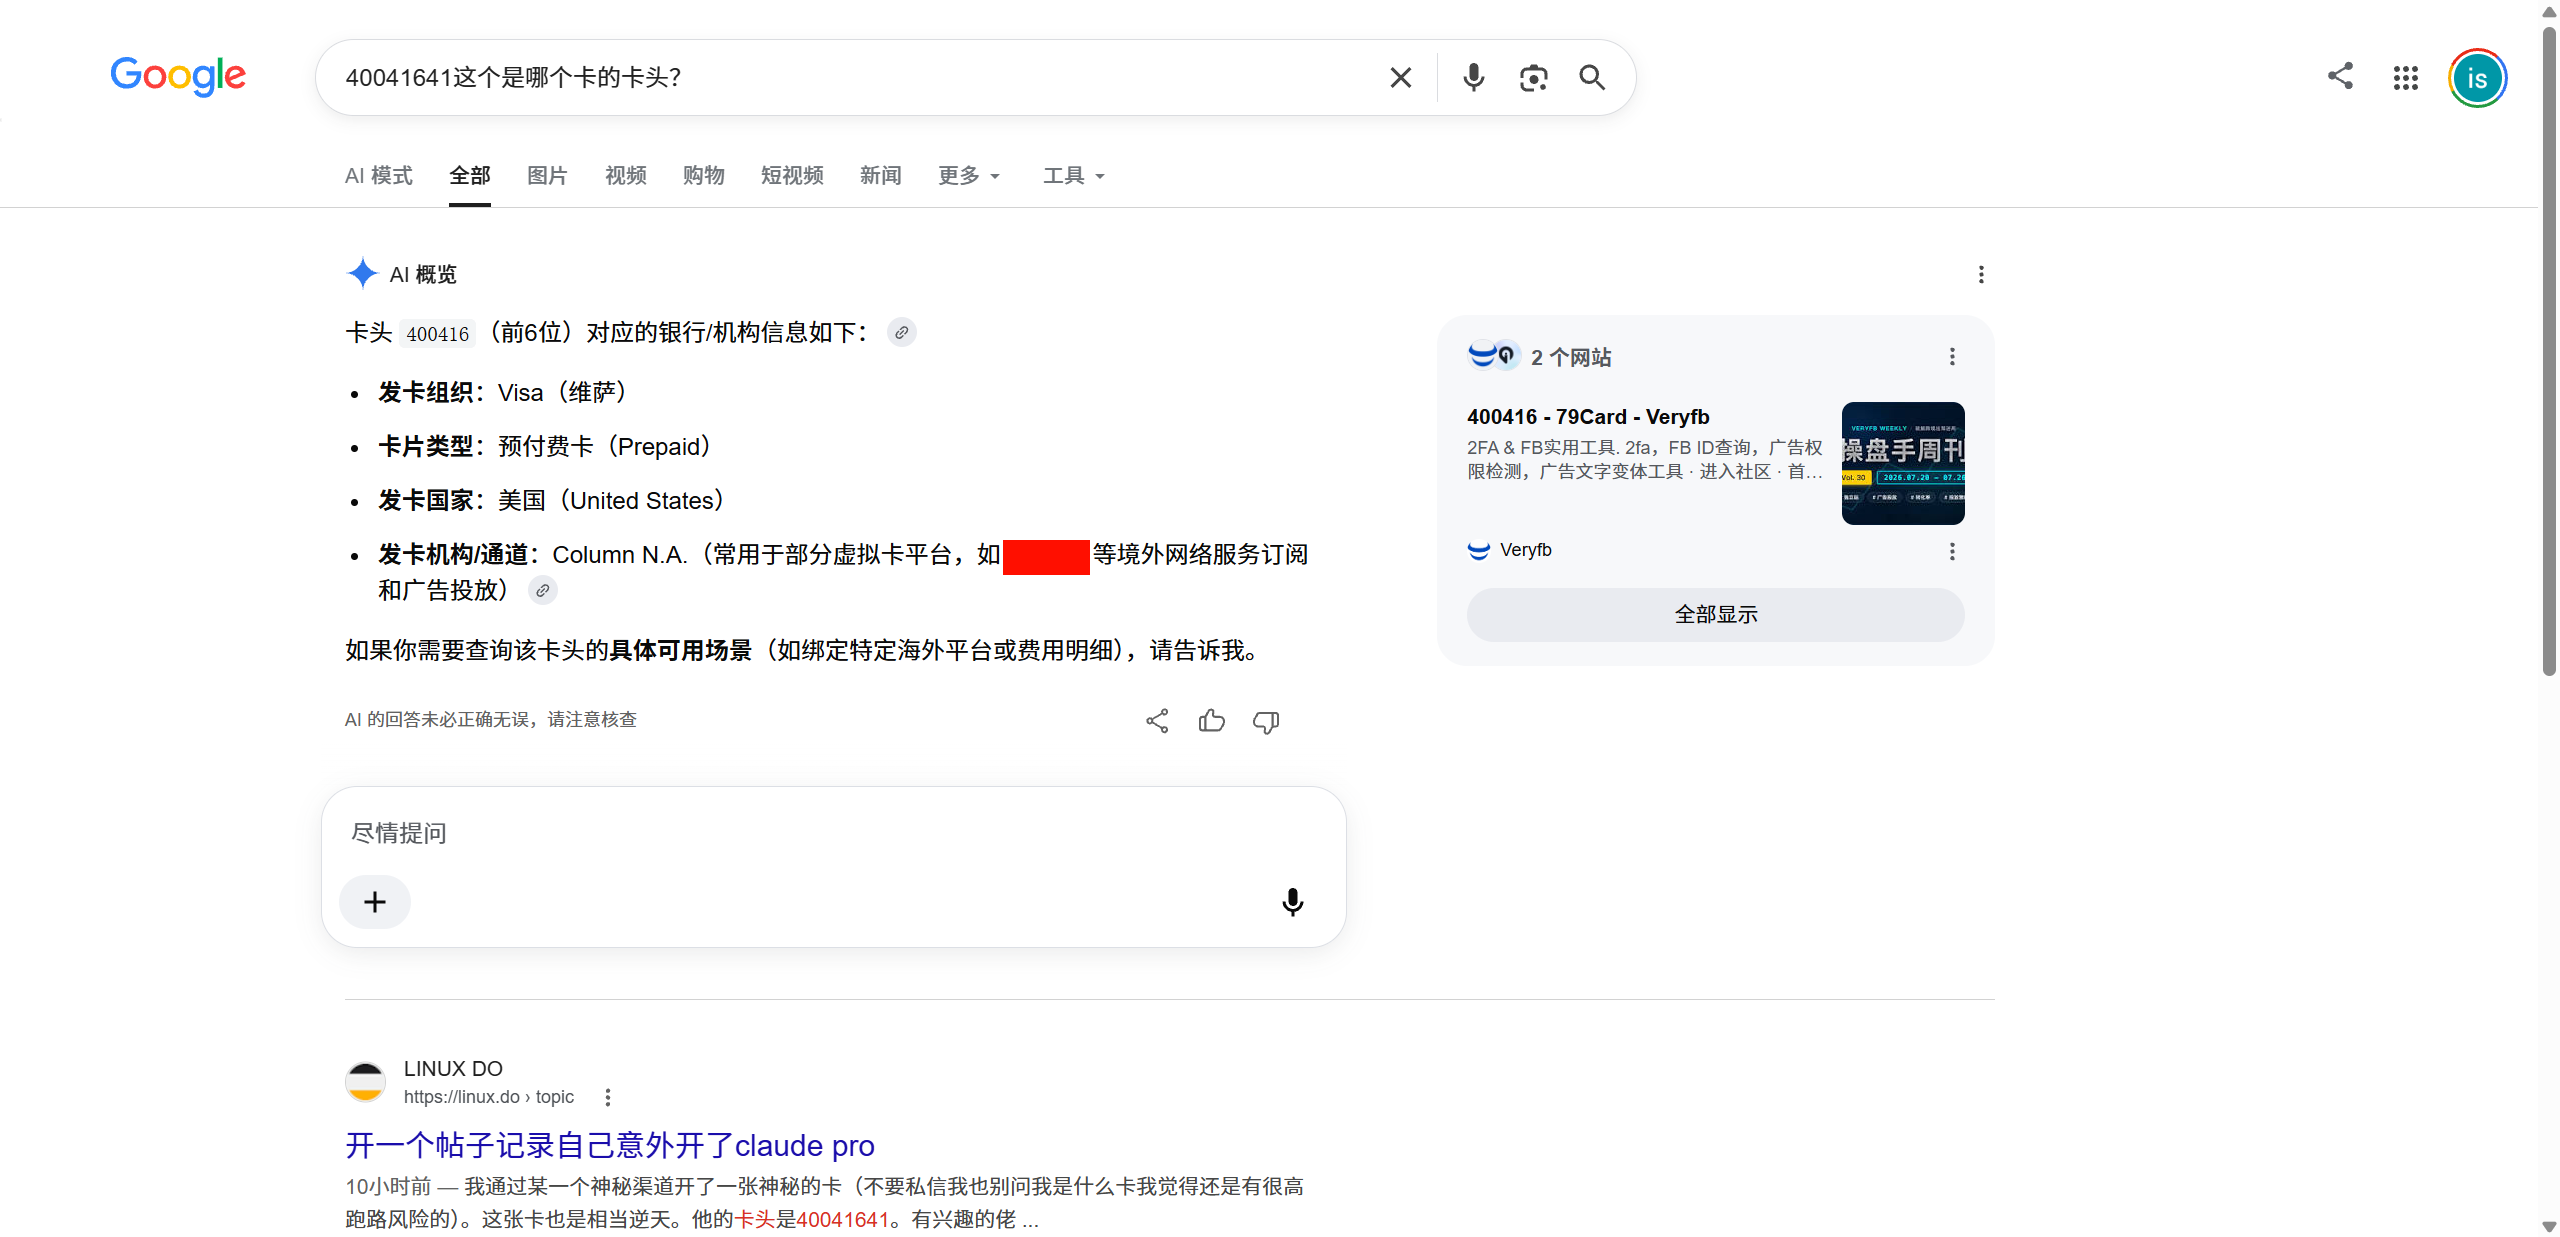Open Google Lens image search icon
2560x1237 pixels.
pyautogui.click(x=1533, y=78)
